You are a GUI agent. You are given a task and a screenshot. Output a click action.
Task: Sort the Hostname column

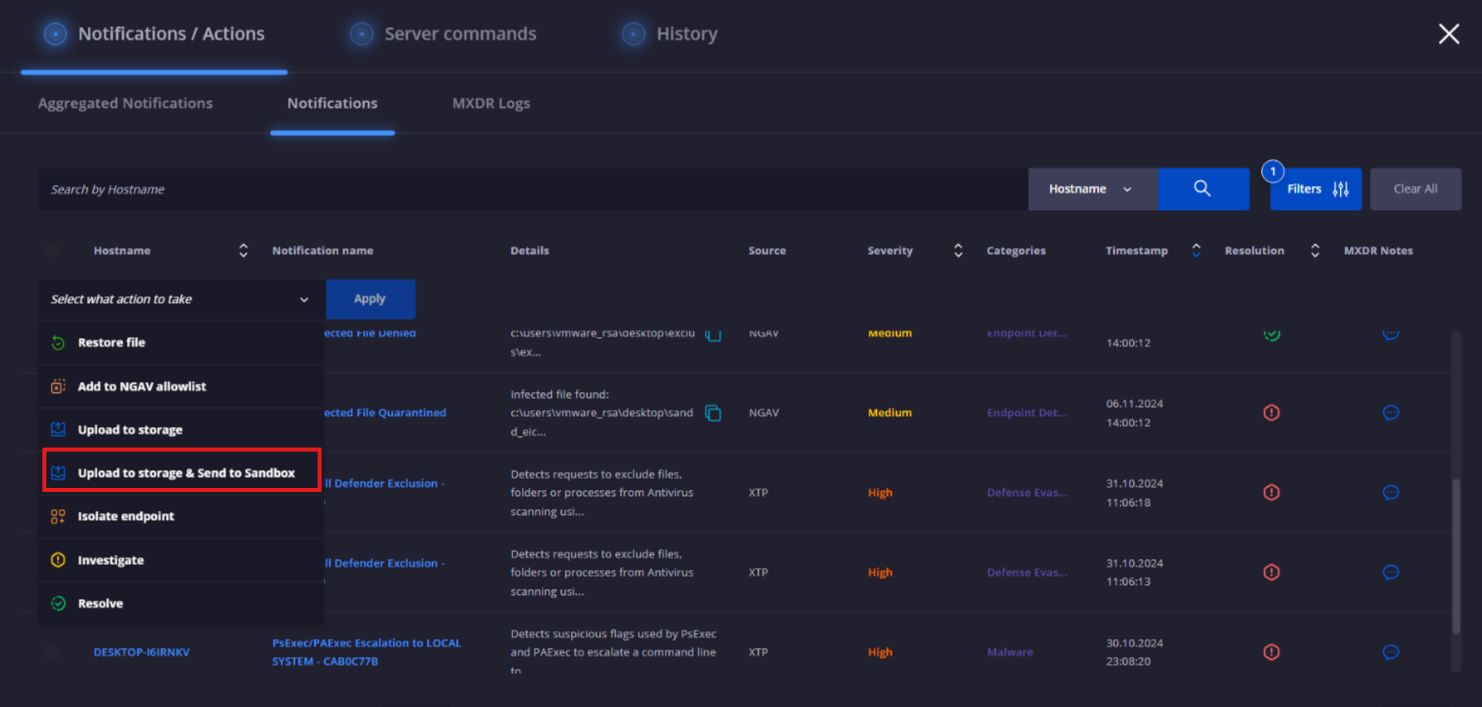(243, 251)
